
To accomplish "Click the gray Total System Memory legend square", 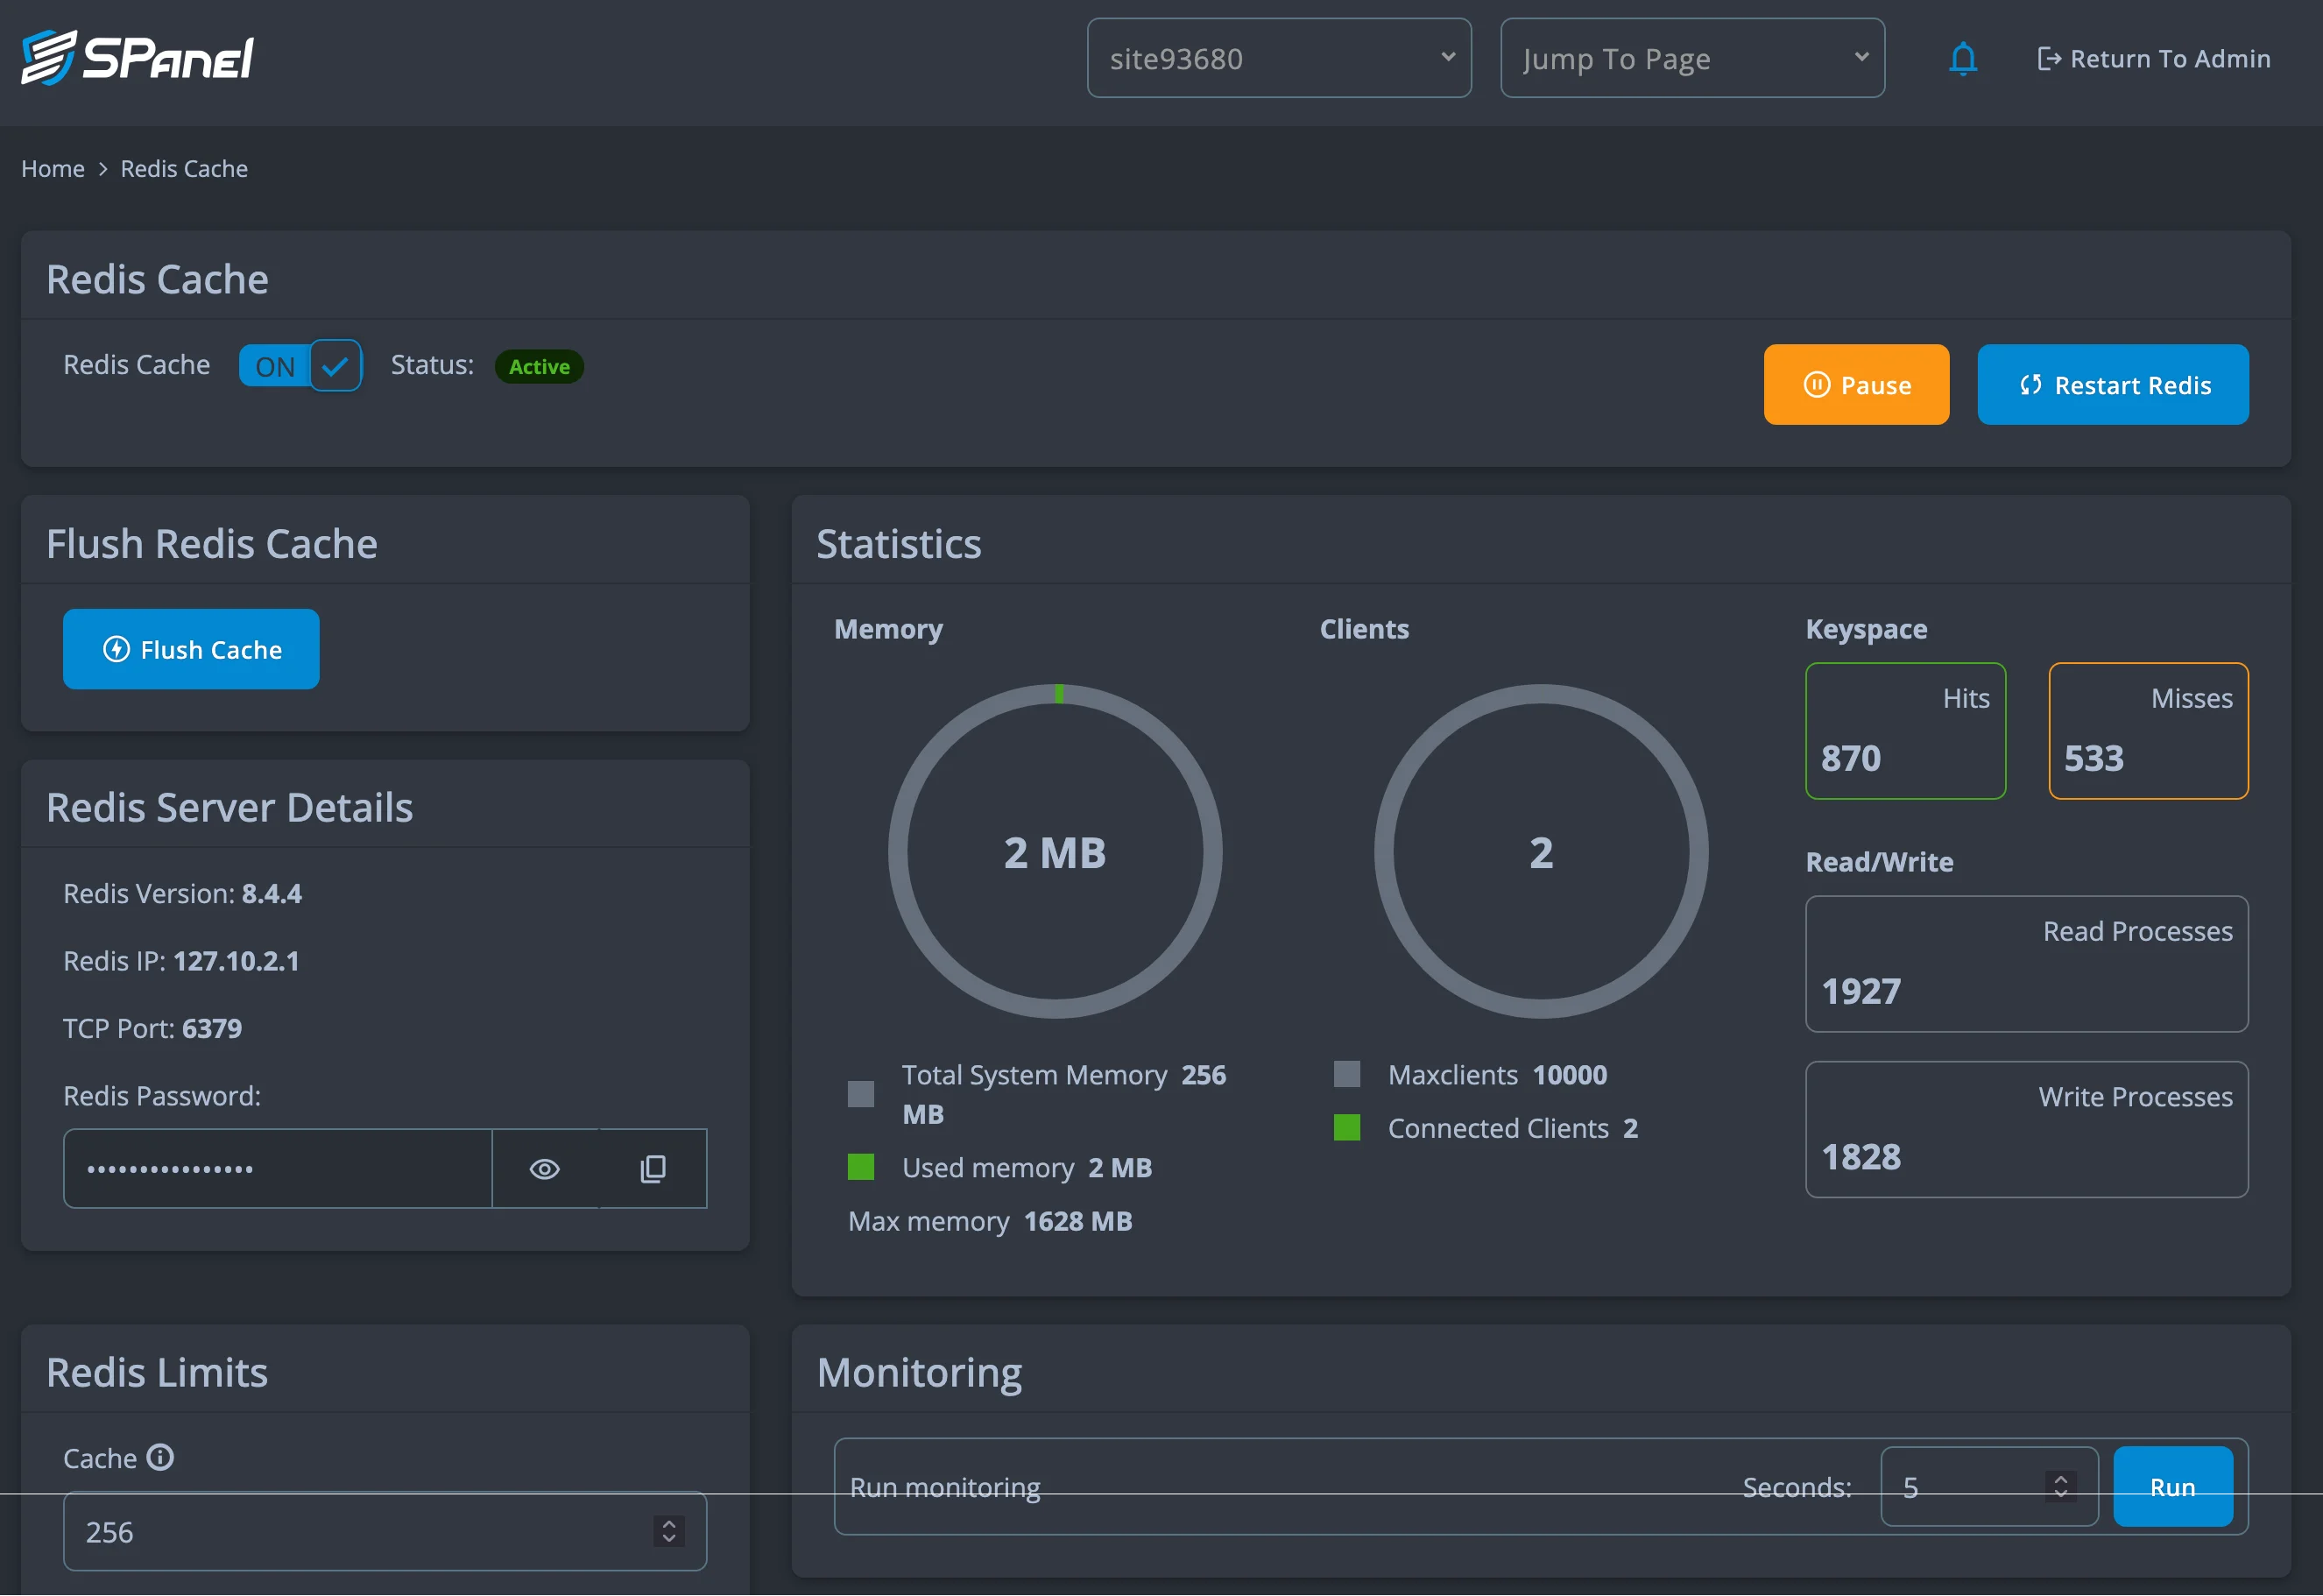I will coord(861,1094).
